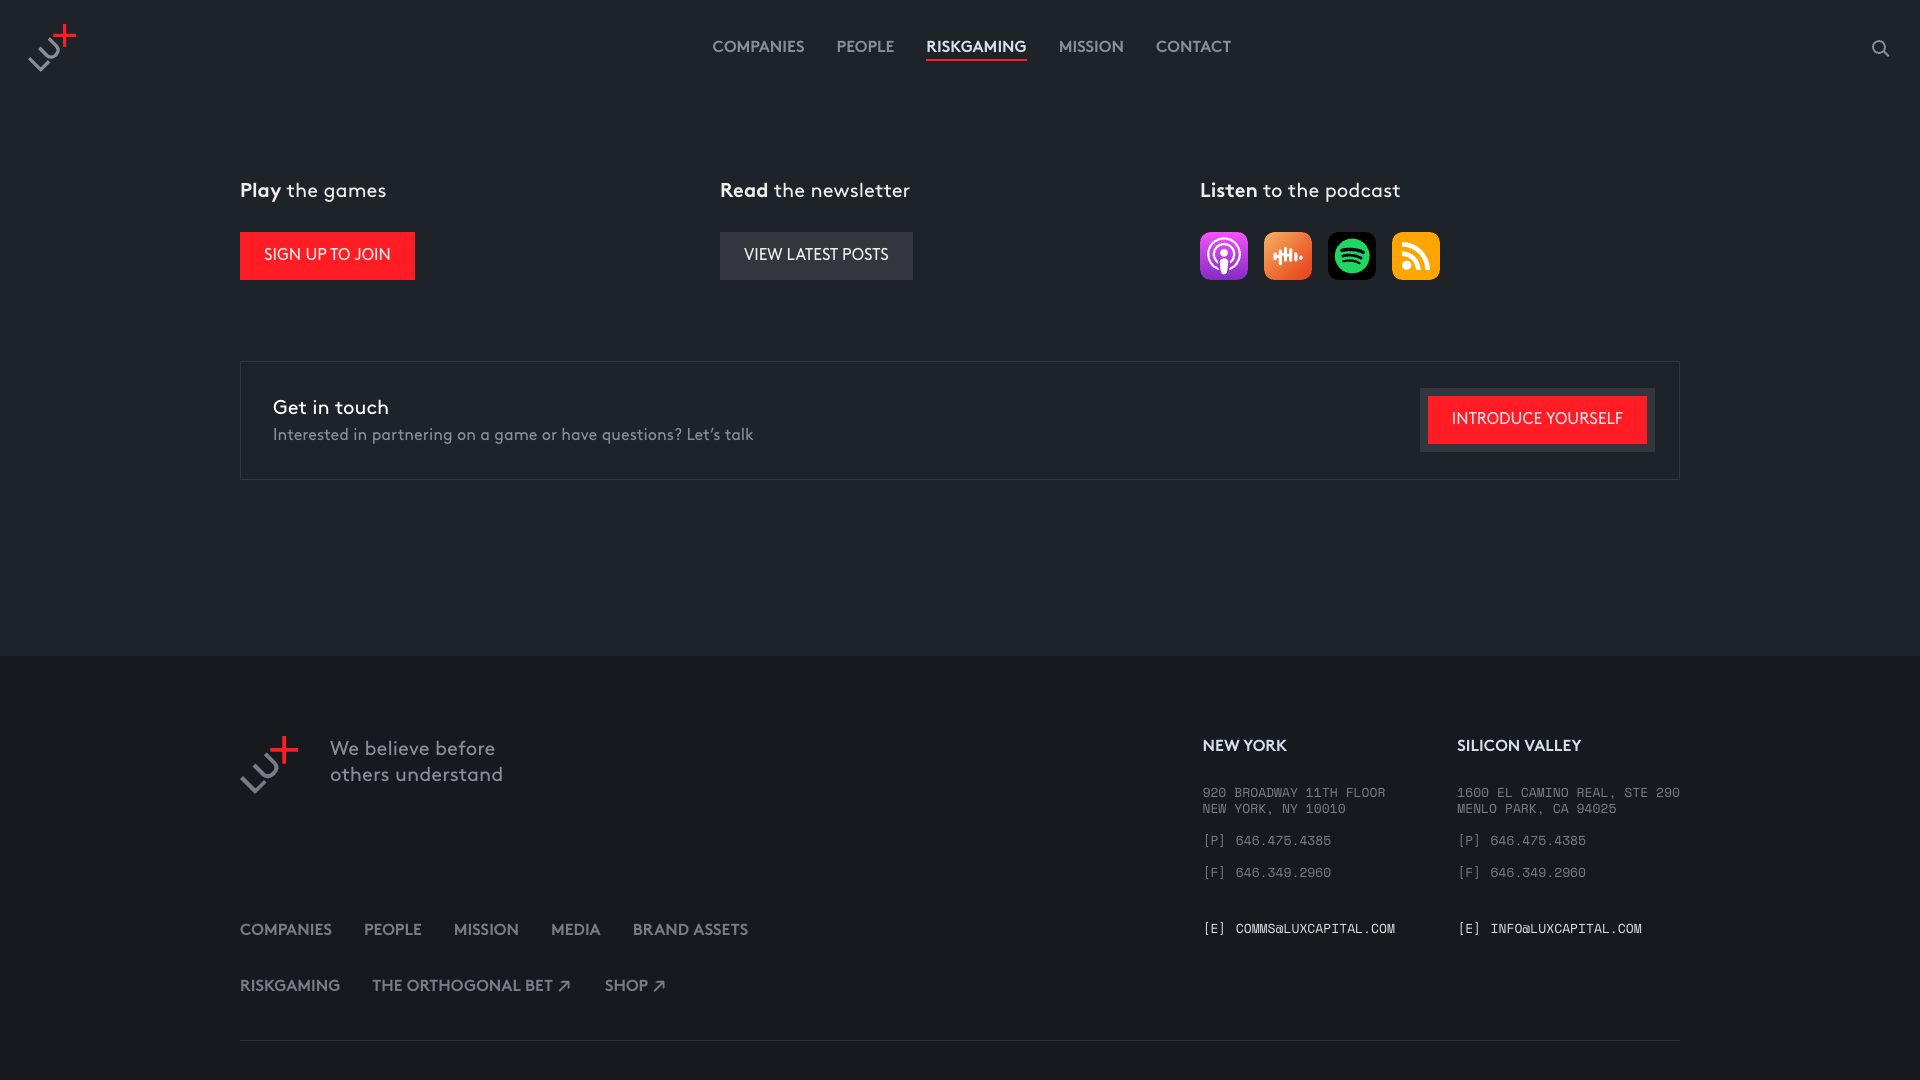Screen dimensions: 1920x1080
Task: Select the CONTACT item in the header
Action: point(1193,46)
